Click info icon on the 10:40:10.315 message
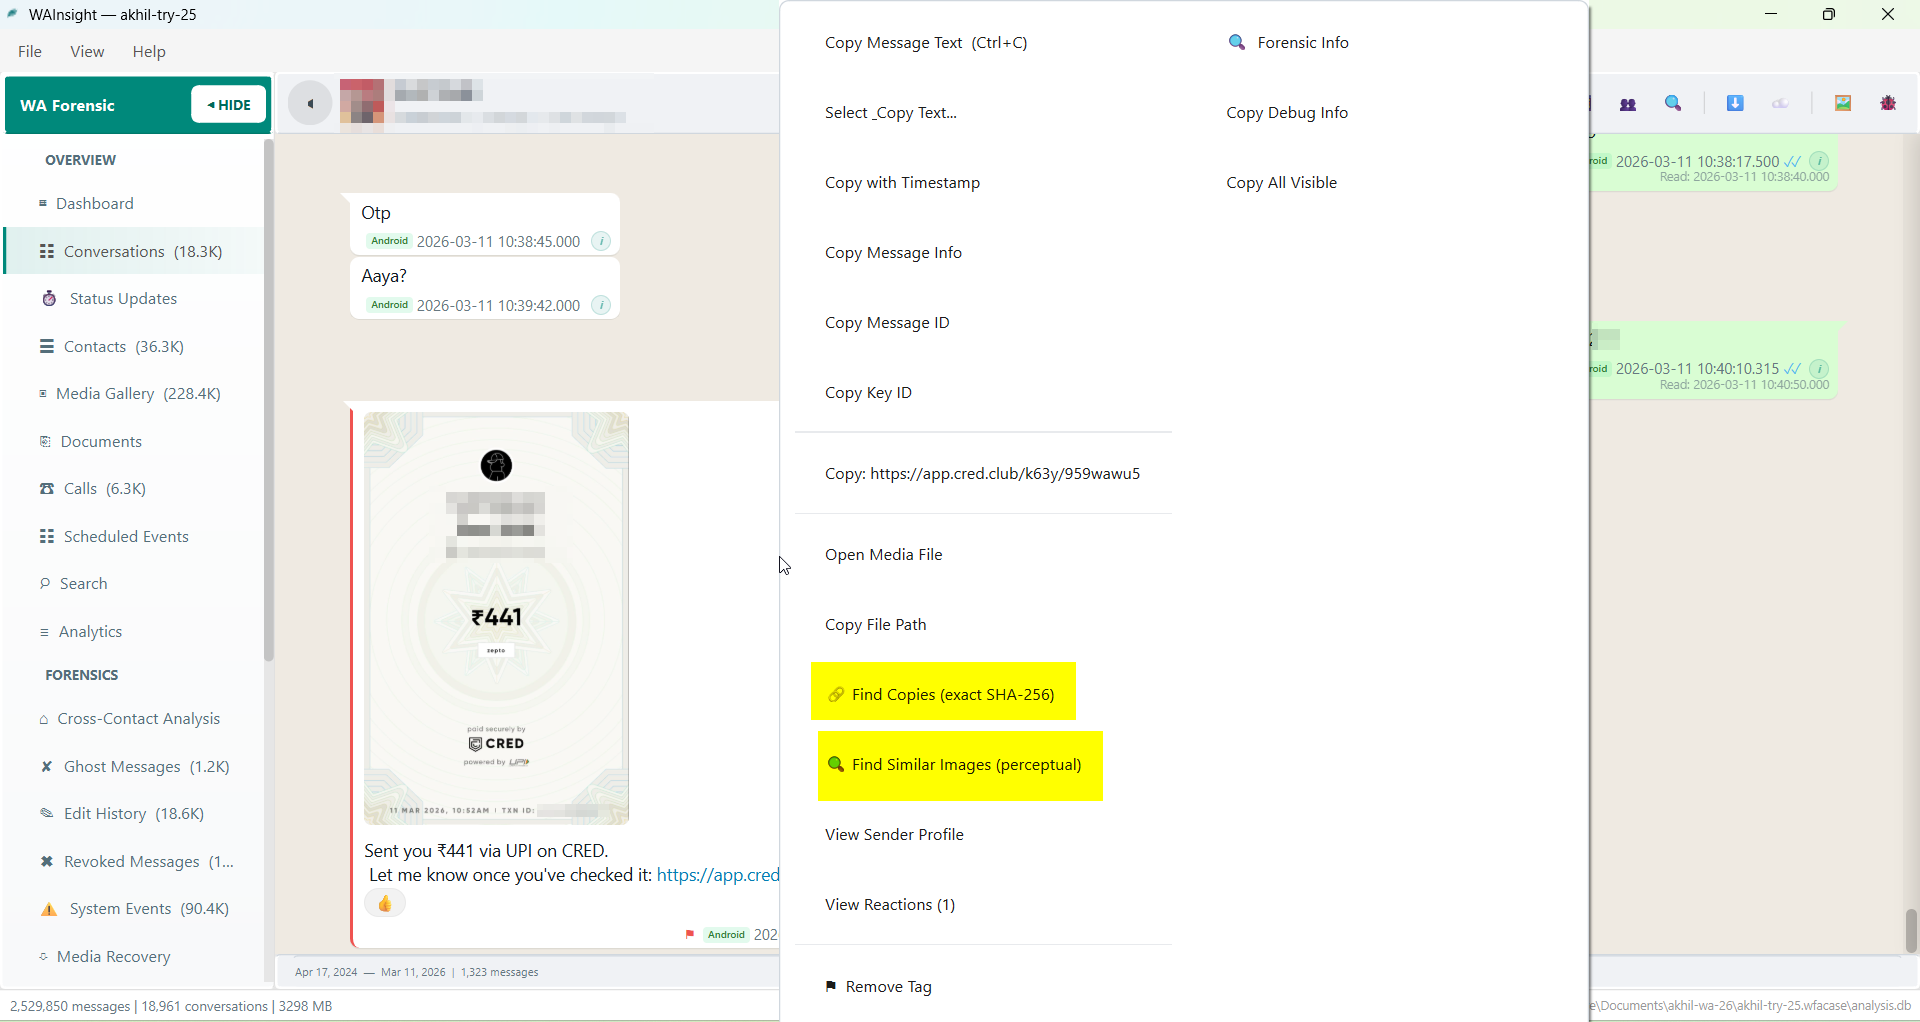 [x=1820, y=368]
